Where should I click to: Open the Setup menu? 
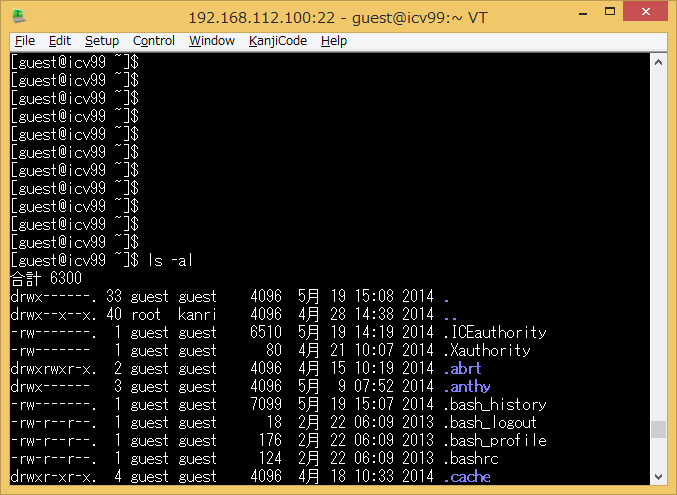101,41
